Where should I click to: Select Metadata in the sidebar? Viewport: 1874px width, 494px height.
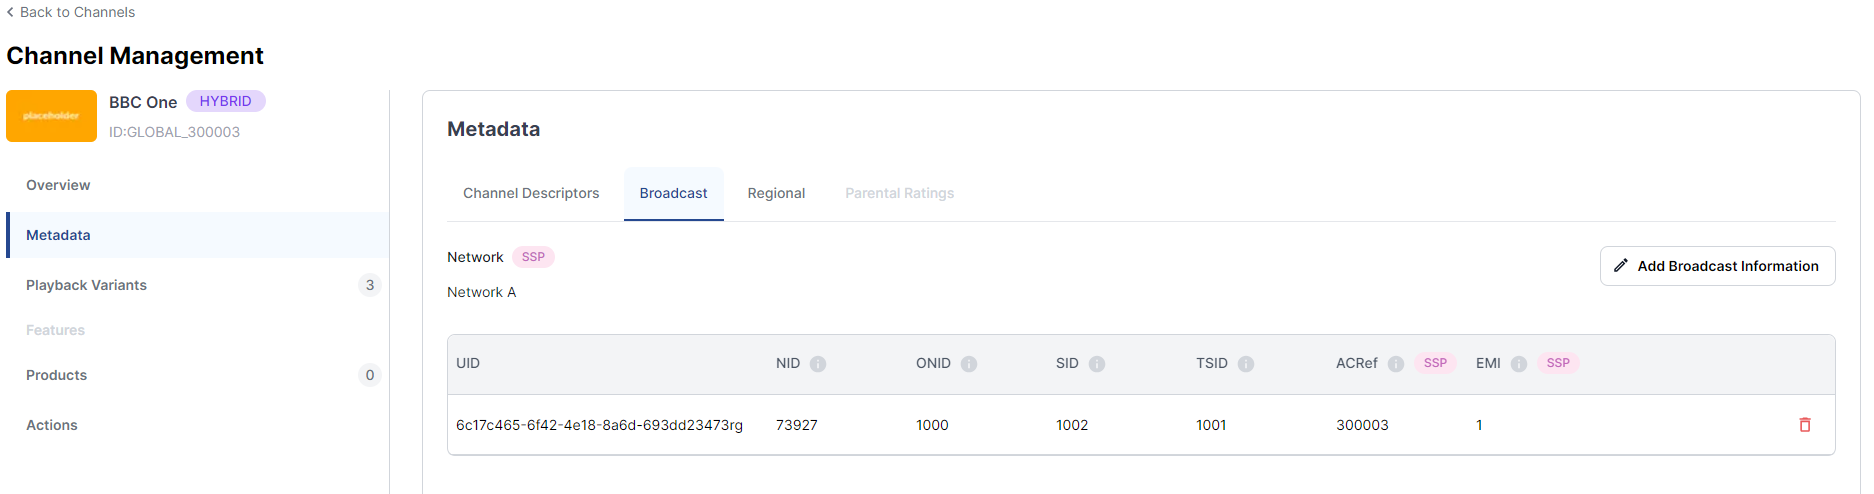click(58, 235)
